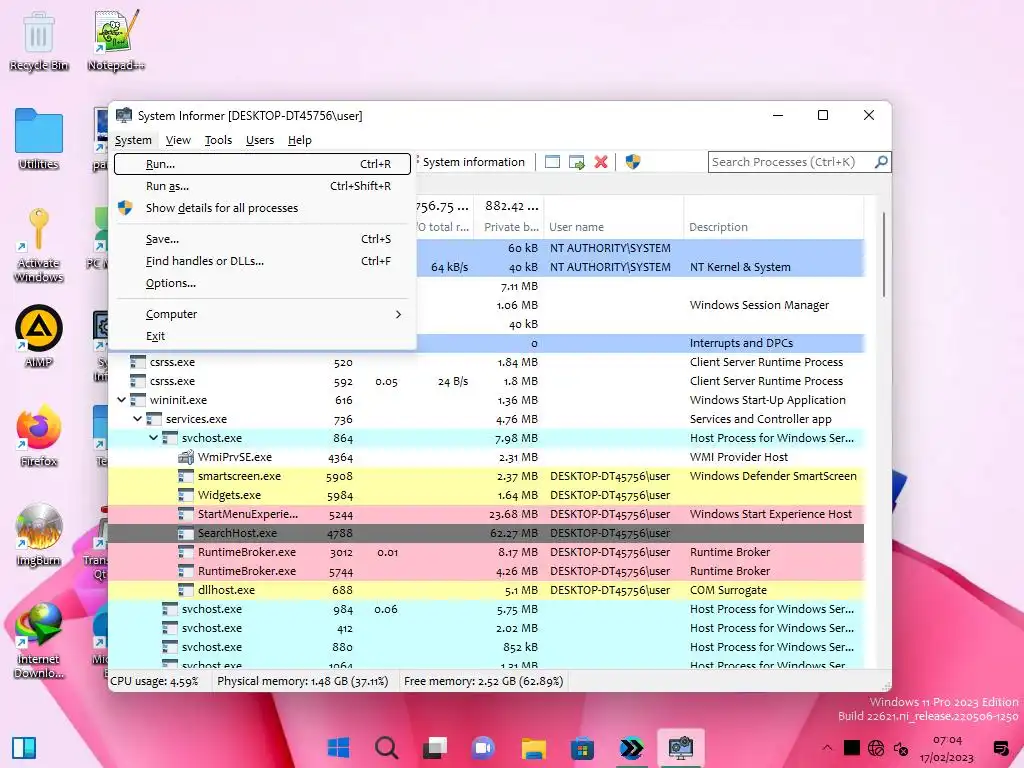Launch the AIMP desktop shortcut

(x=39, y=336)
